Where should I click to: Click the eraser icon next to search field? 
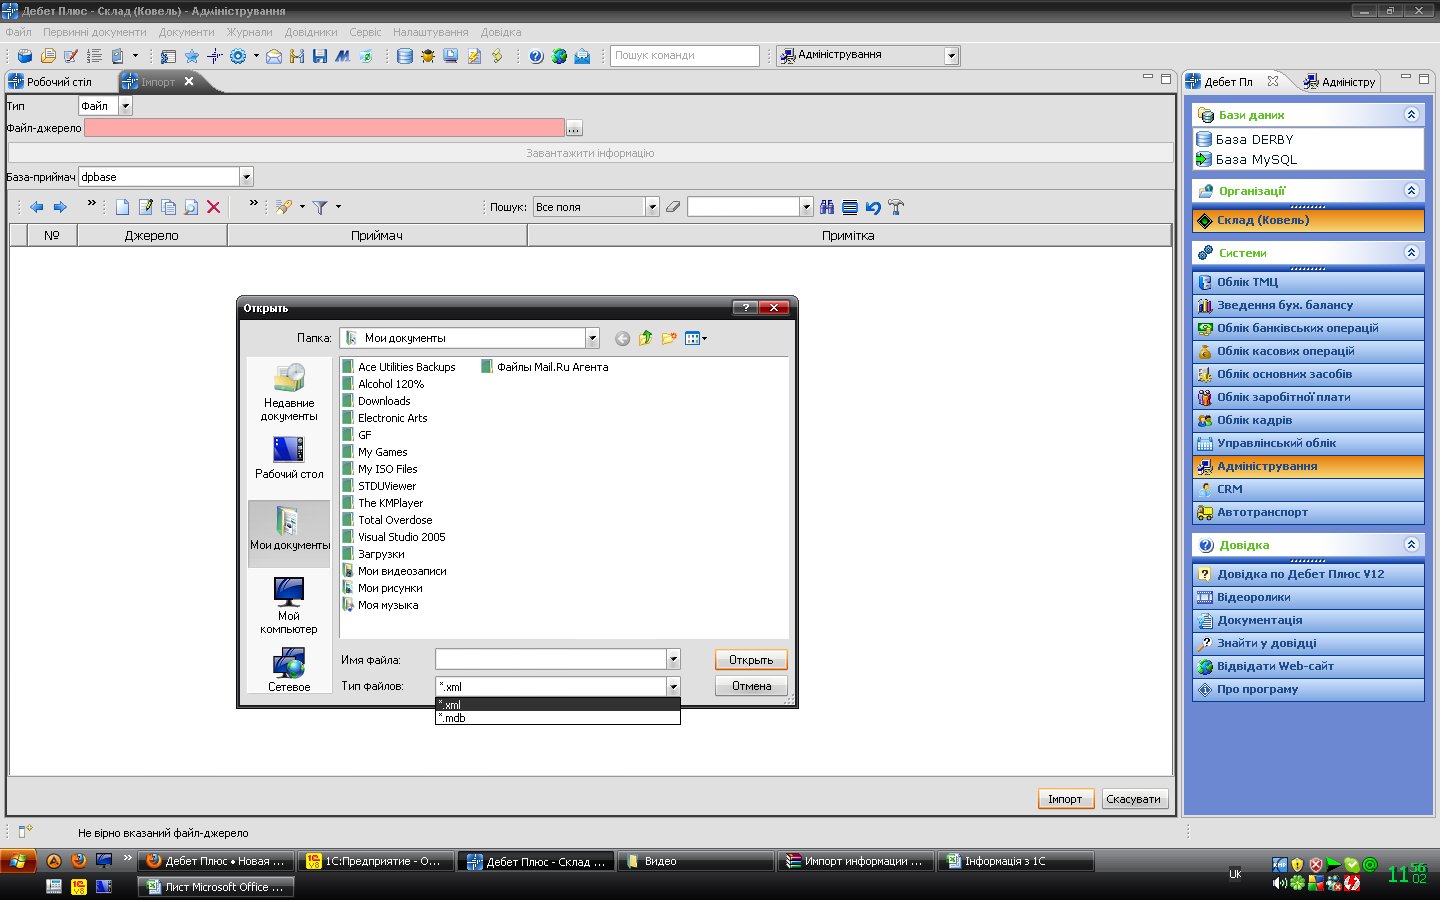673,207
